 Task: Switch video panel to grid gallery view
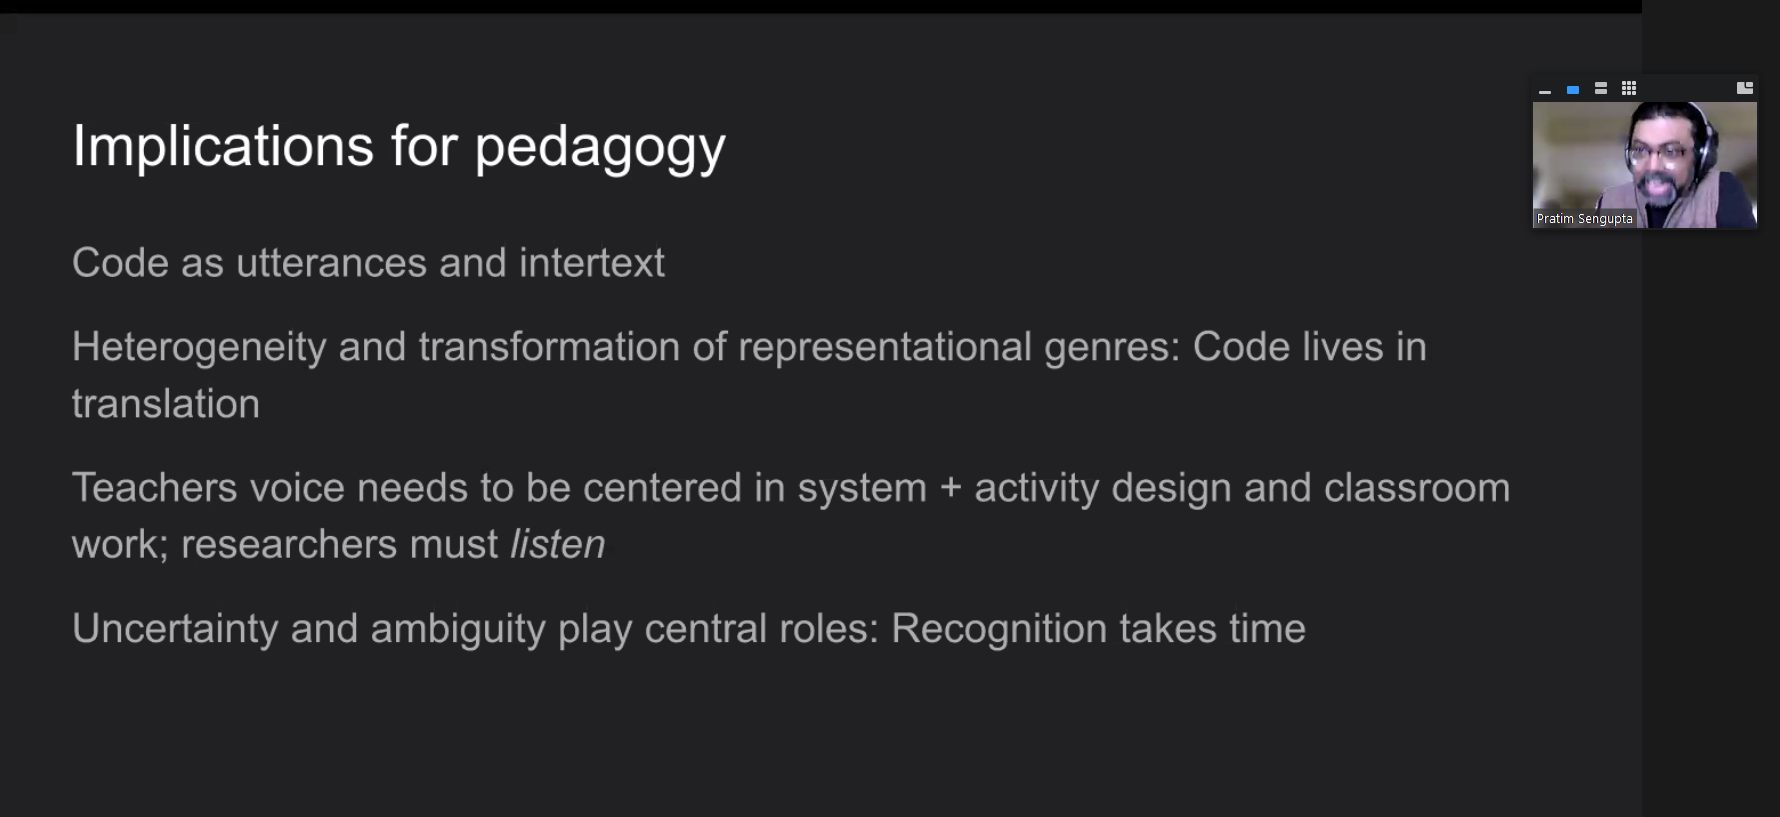click(1629, 89)
